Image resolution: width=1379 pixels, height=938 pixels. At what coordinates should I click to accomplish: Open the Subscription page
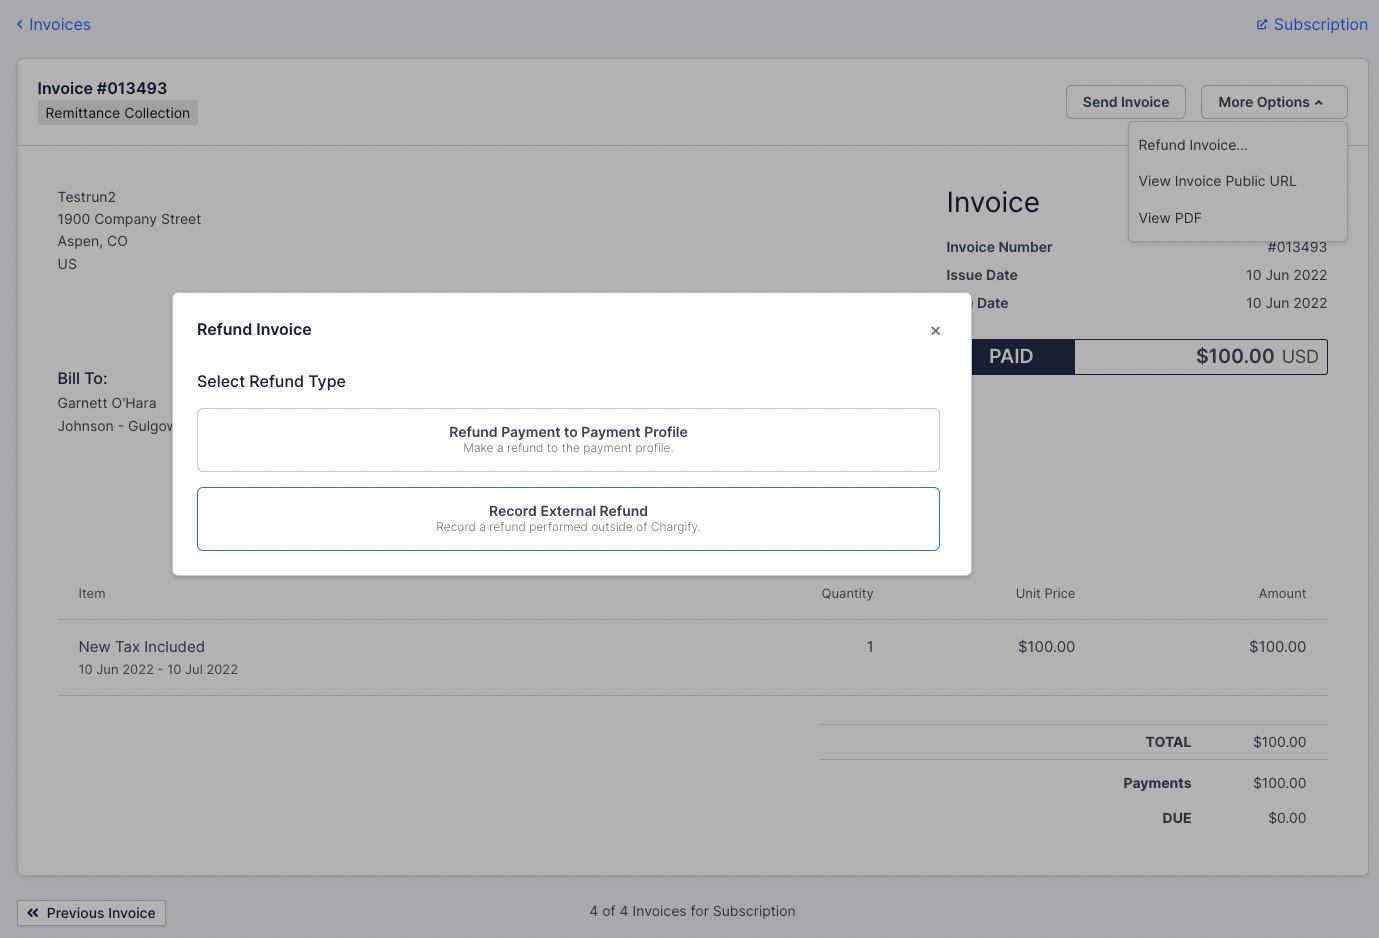point(1320,24)
